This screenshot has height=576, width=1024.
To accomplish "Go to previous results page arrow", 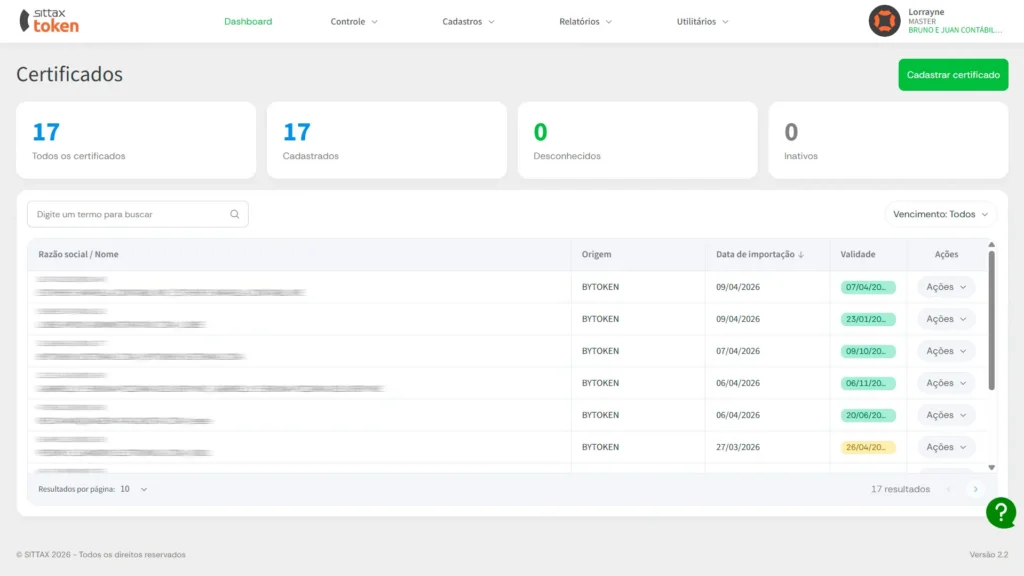I will click(x=949, y=489).
